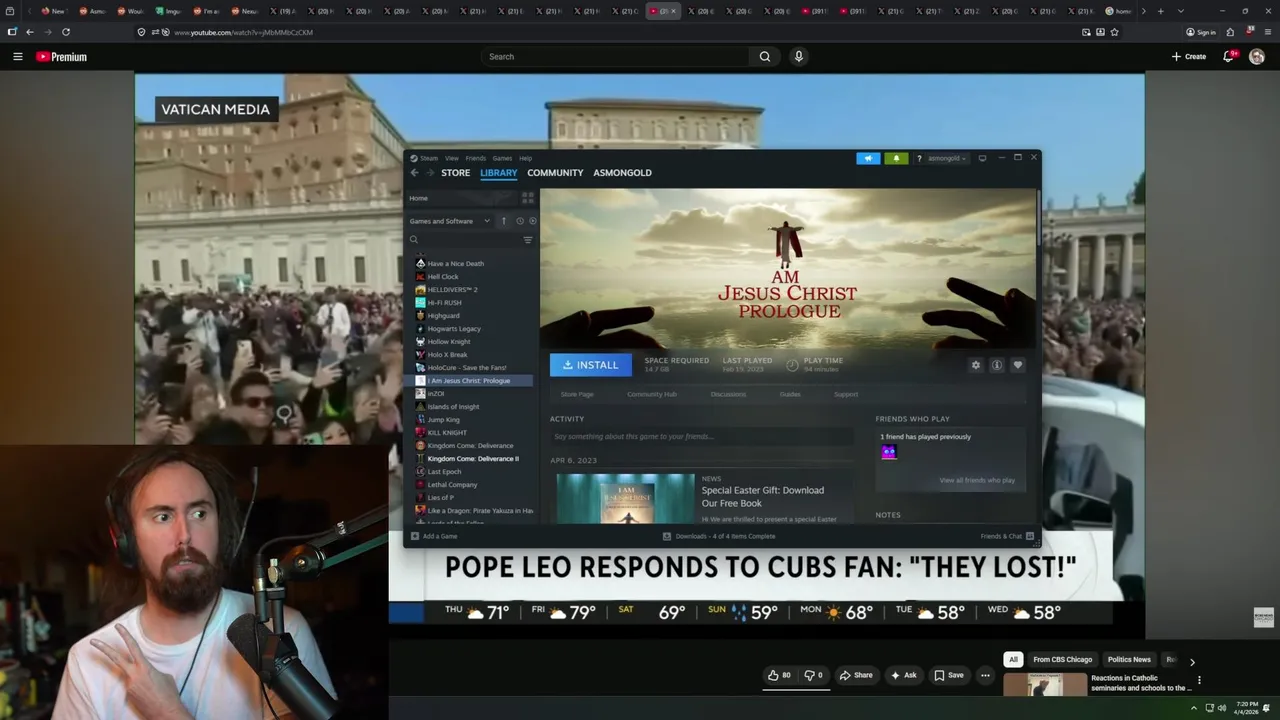Click the Steam announcements megaphone icon
Viewport: 1280px width, 720px height.
868,158
